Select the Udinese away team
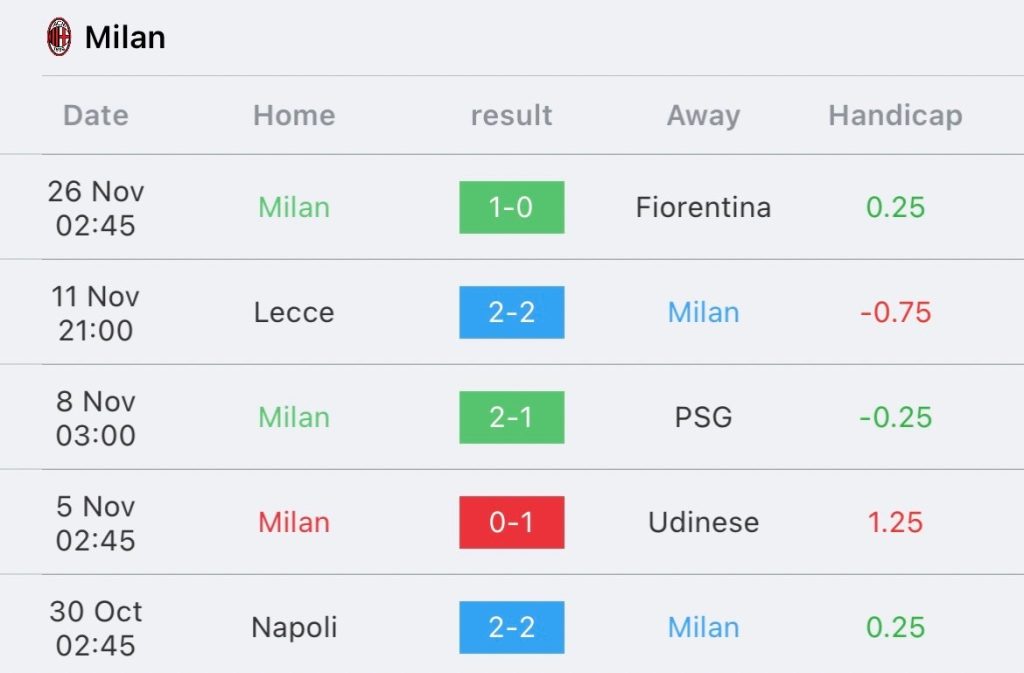1024x673 pixels. (x=703, y=523)
